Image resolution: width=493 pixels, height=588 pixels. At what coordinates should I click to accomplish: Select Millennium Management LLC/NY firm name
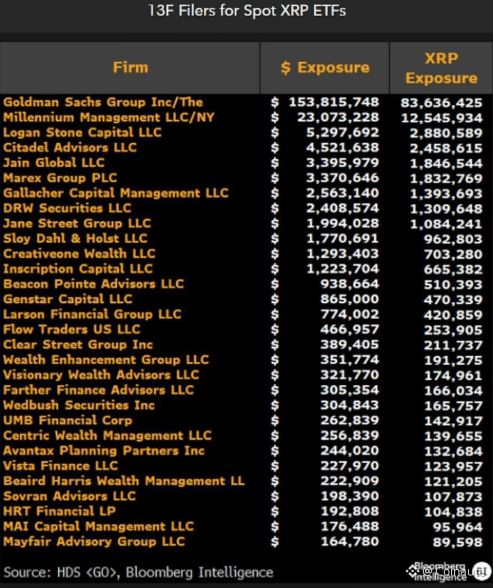click(x=109, y=117)
